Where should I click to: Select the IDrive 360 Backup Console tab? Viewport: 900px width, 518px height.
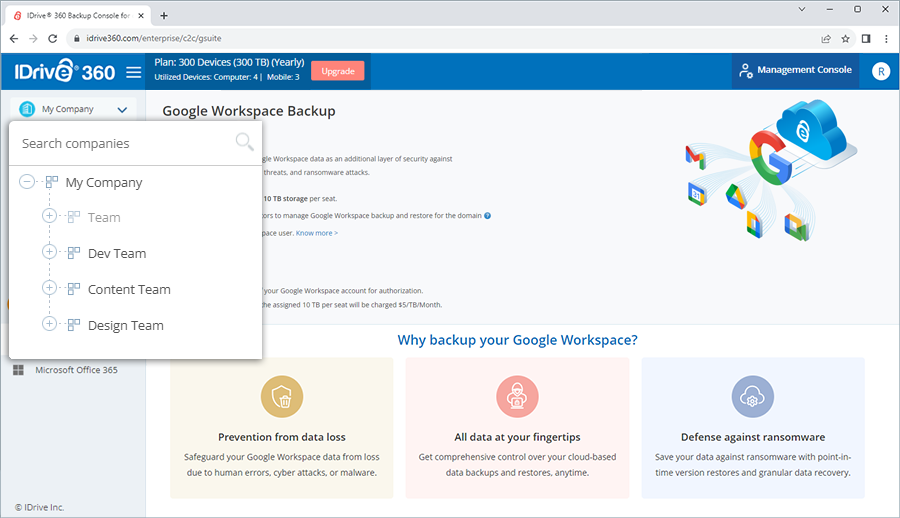point(79,16)
